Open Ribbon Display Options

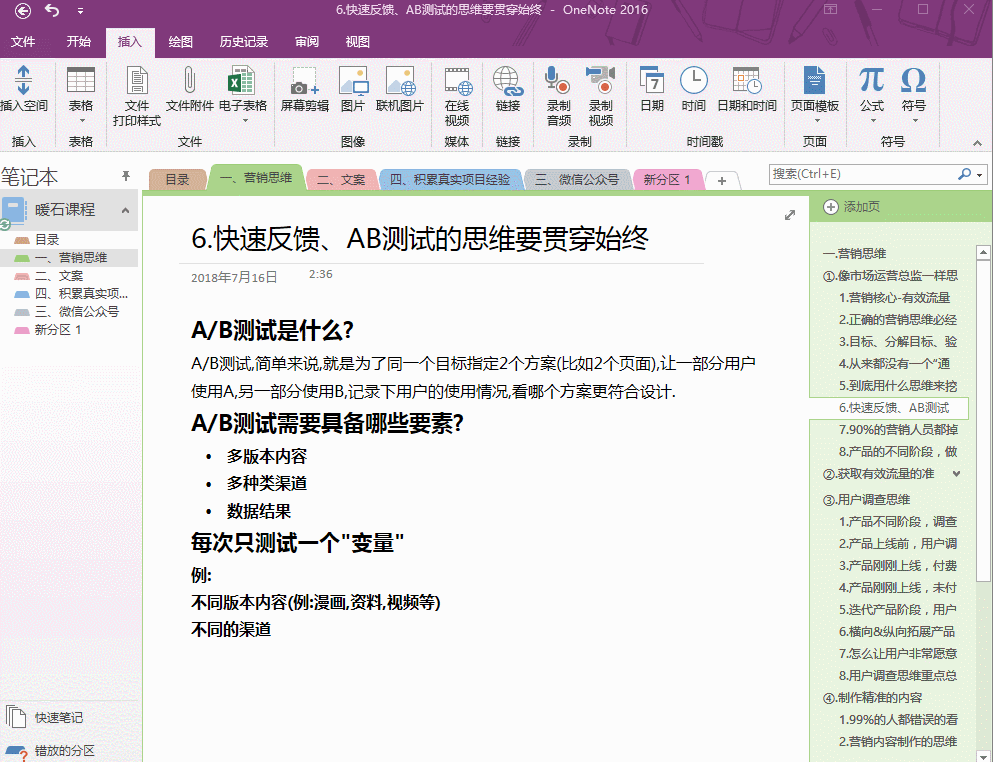click(830, 10)
